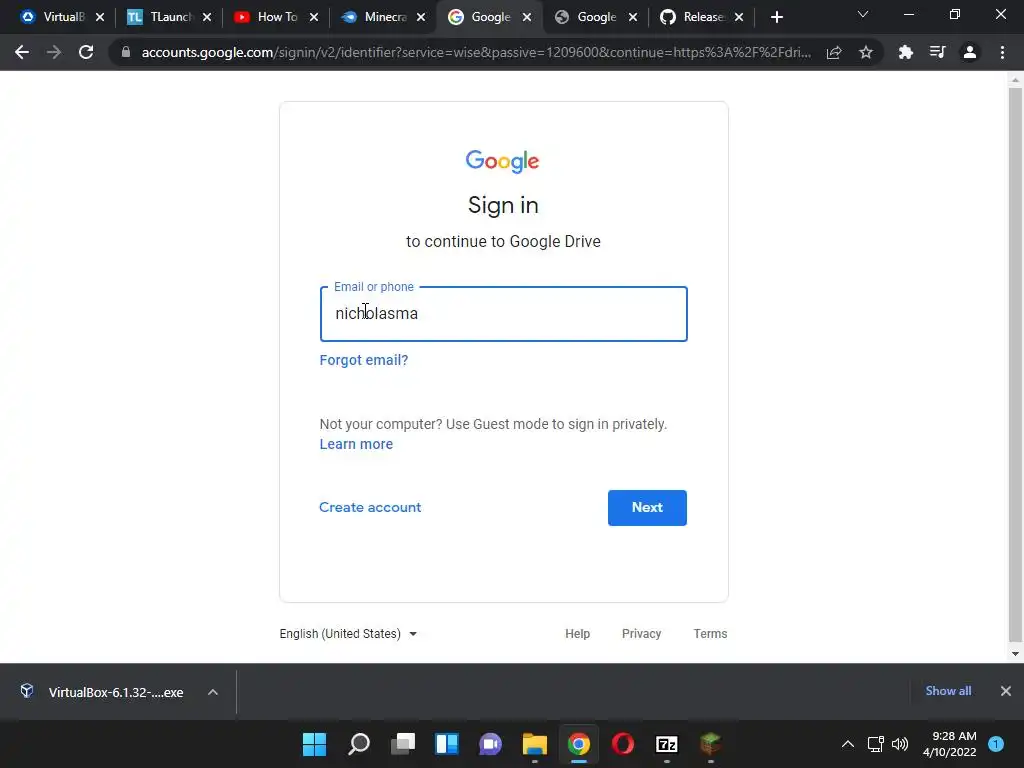Close the Releases tab
The width and height of the screenshot is (1024, 768).
click(739, 17)
